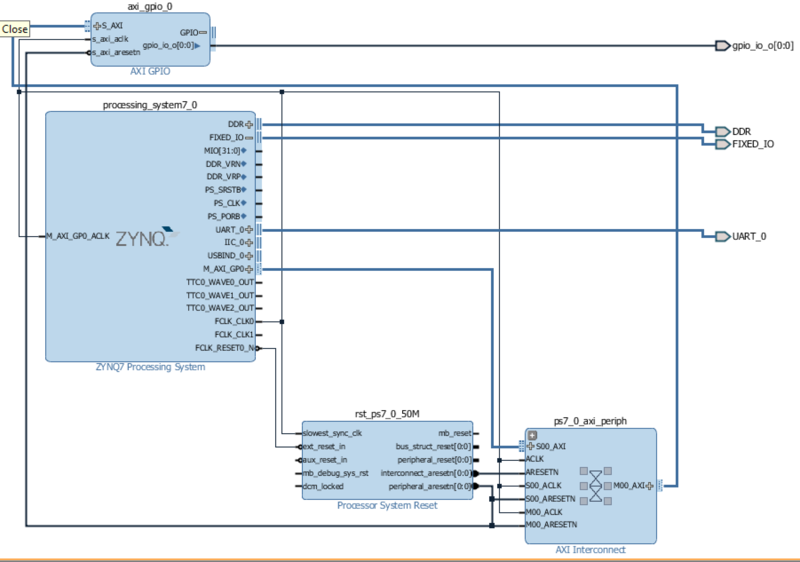The image size is (800, 562).
Task: Select the gpio_io_o[0:0] output pin on axi_gpio_0
Action: (x=171, y=45)
